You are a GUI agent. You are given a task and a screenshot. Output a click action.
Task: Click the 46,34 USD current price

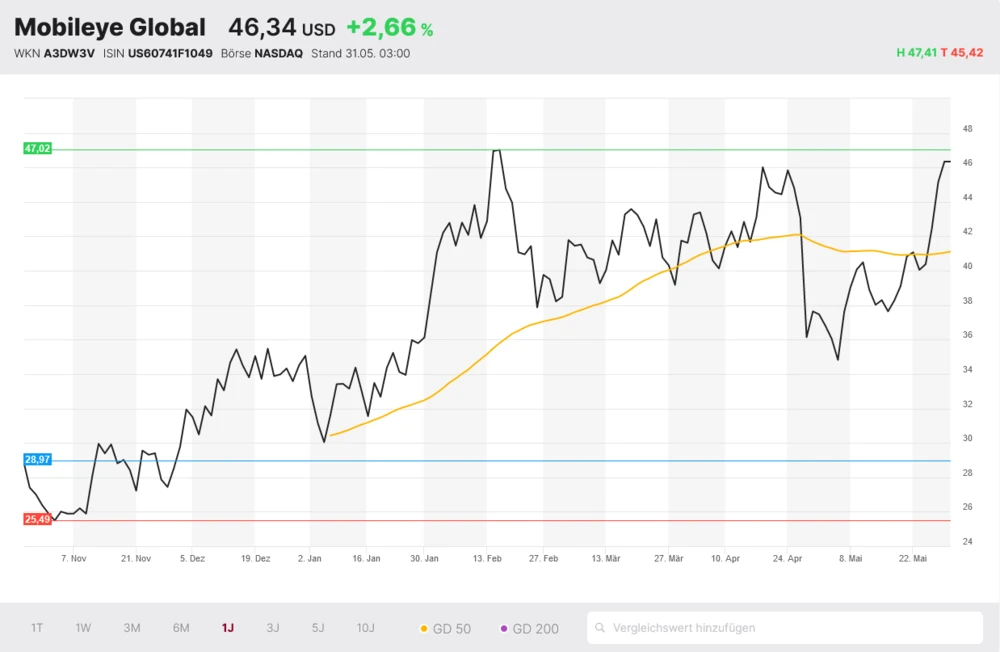281,28
